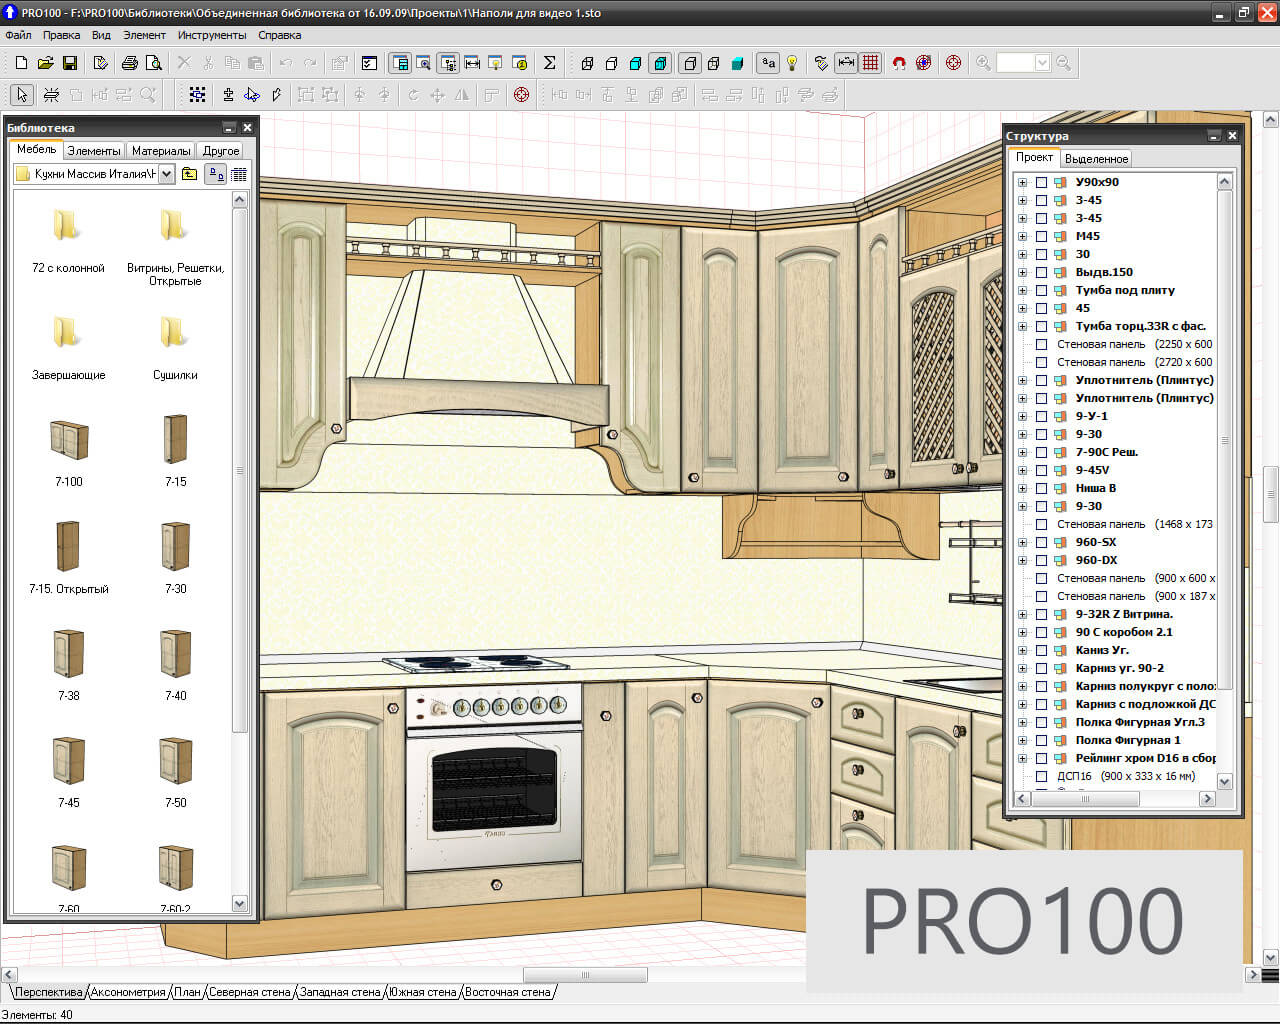Tick the Тумба под плиту checkbox
Image resolution: width=1280 pixels, height=1024 pixels.
[1041, 291]
